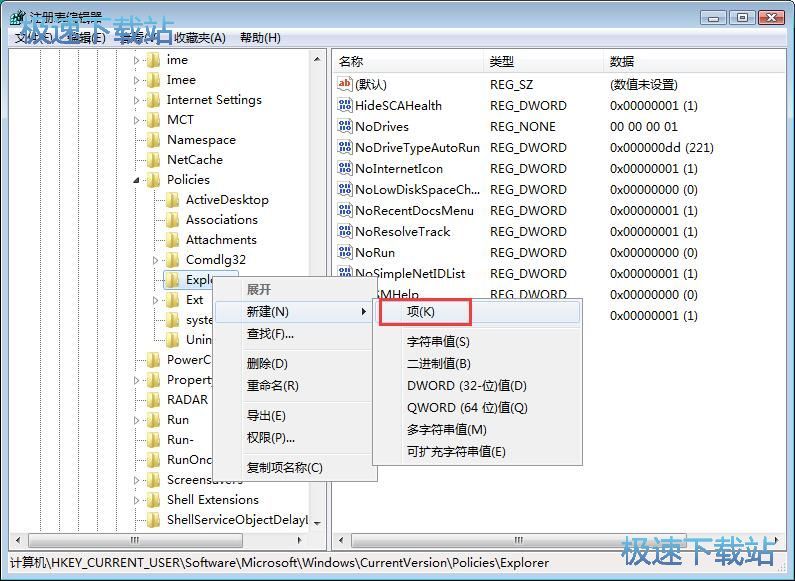Click the value list scroll-left arrow
The image size is (795, 581).
coord(341,540)
